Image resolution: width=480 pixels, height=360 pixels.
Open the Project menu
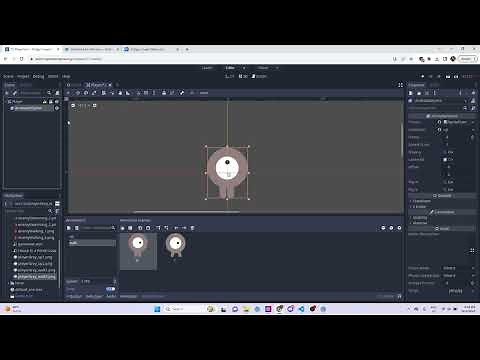pyautogui.click(x=23, y=76)
